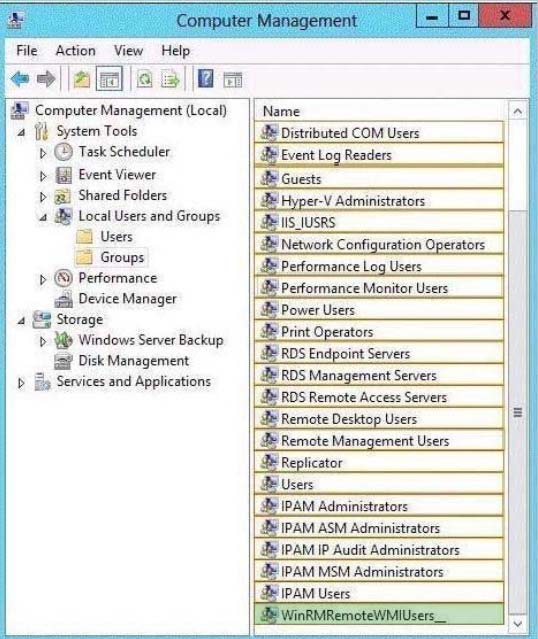Click the Back arrow toolbar icon

pyautogui.click(x=20, y=79)
